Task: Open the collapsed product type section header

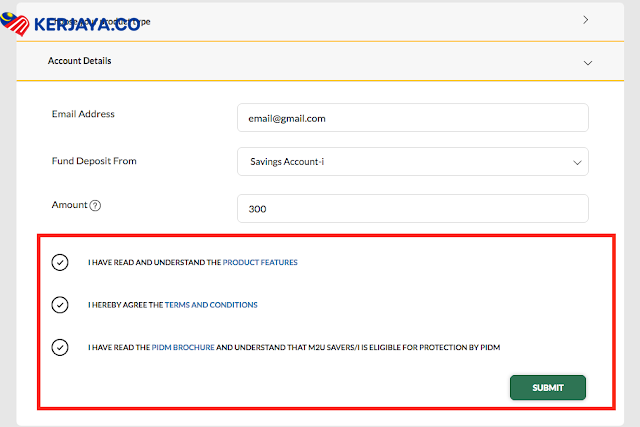Action: click(x=300, y=20)
